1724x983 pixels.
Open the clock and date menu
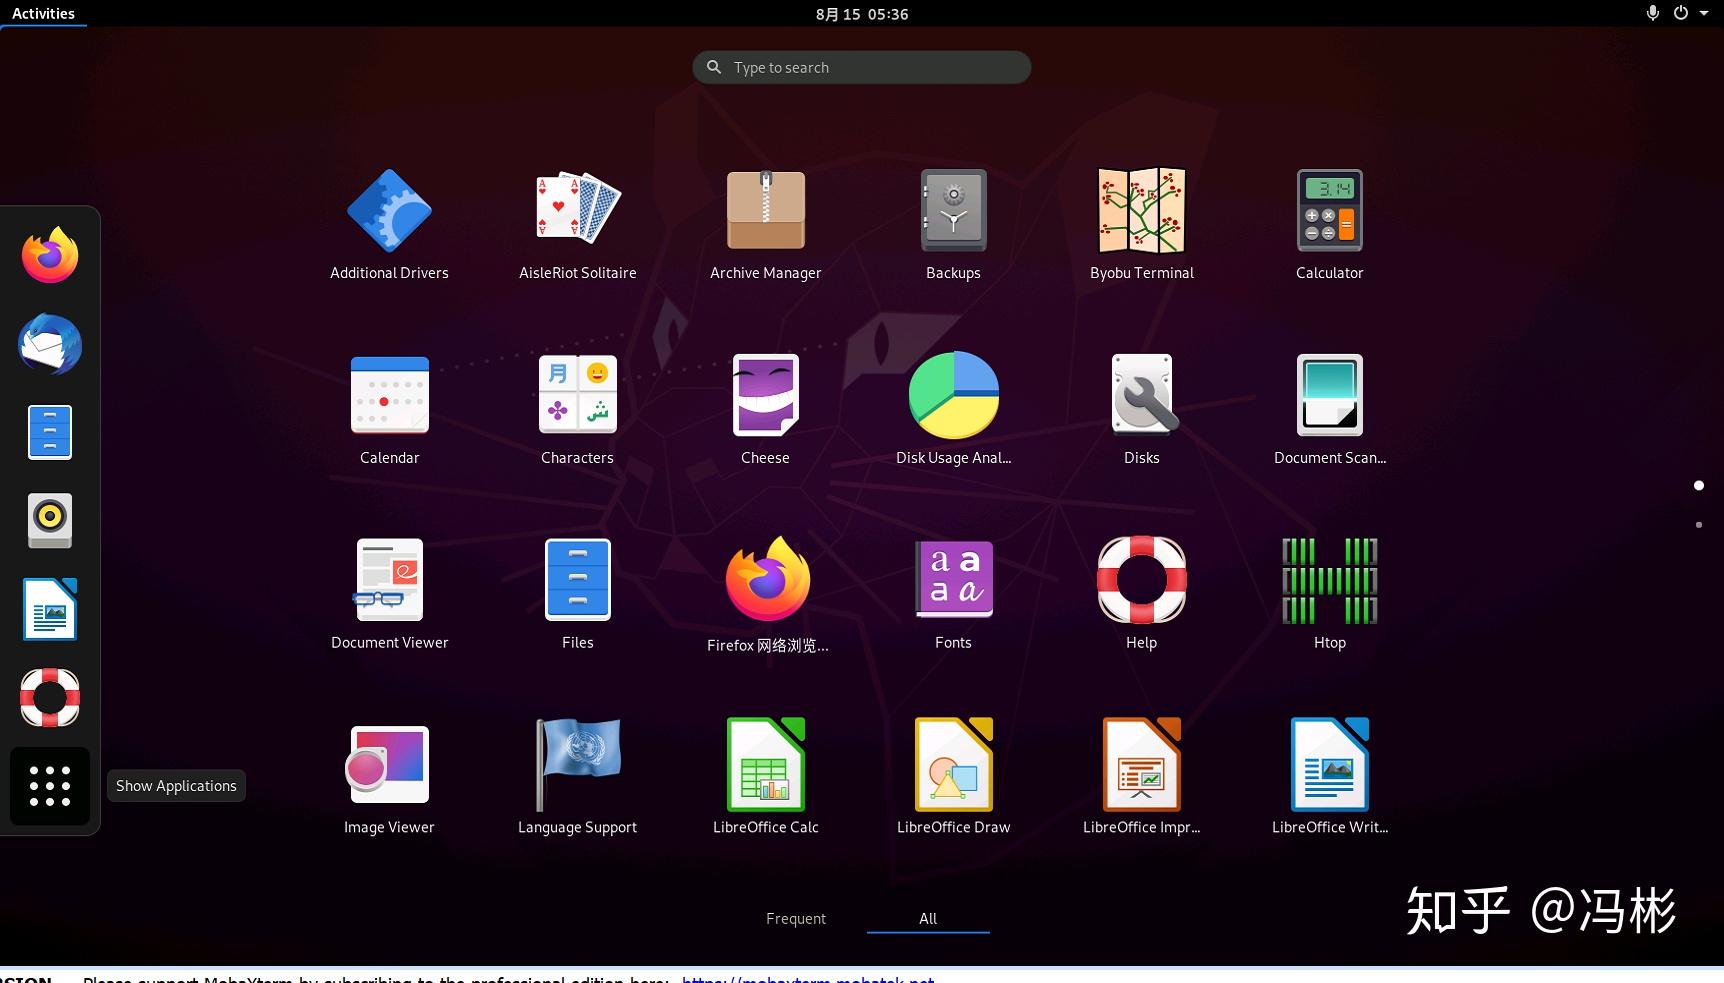pyautogui.click(x=862, y=14)
